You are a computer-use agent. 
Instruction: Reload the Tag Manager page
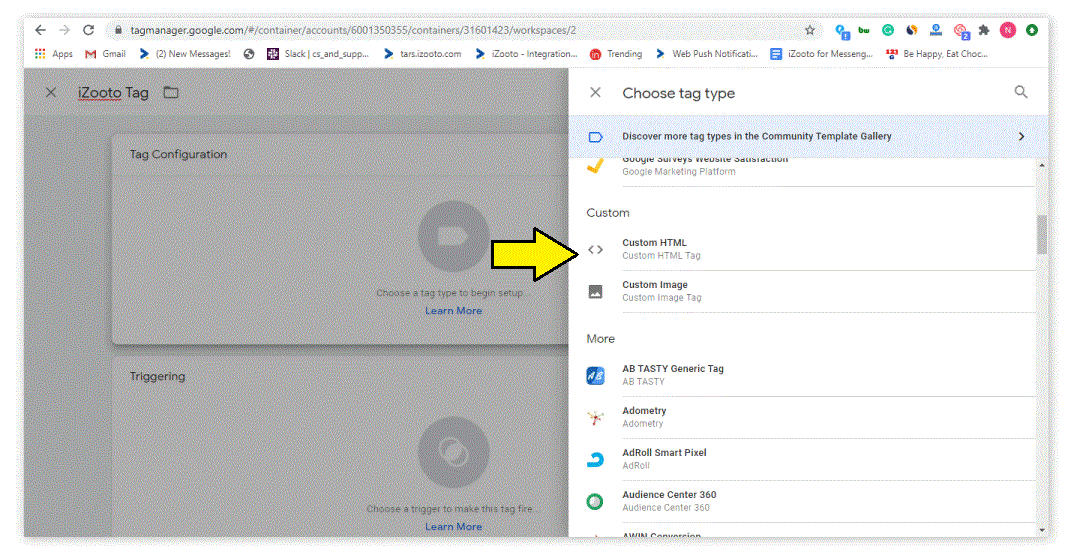88,30
